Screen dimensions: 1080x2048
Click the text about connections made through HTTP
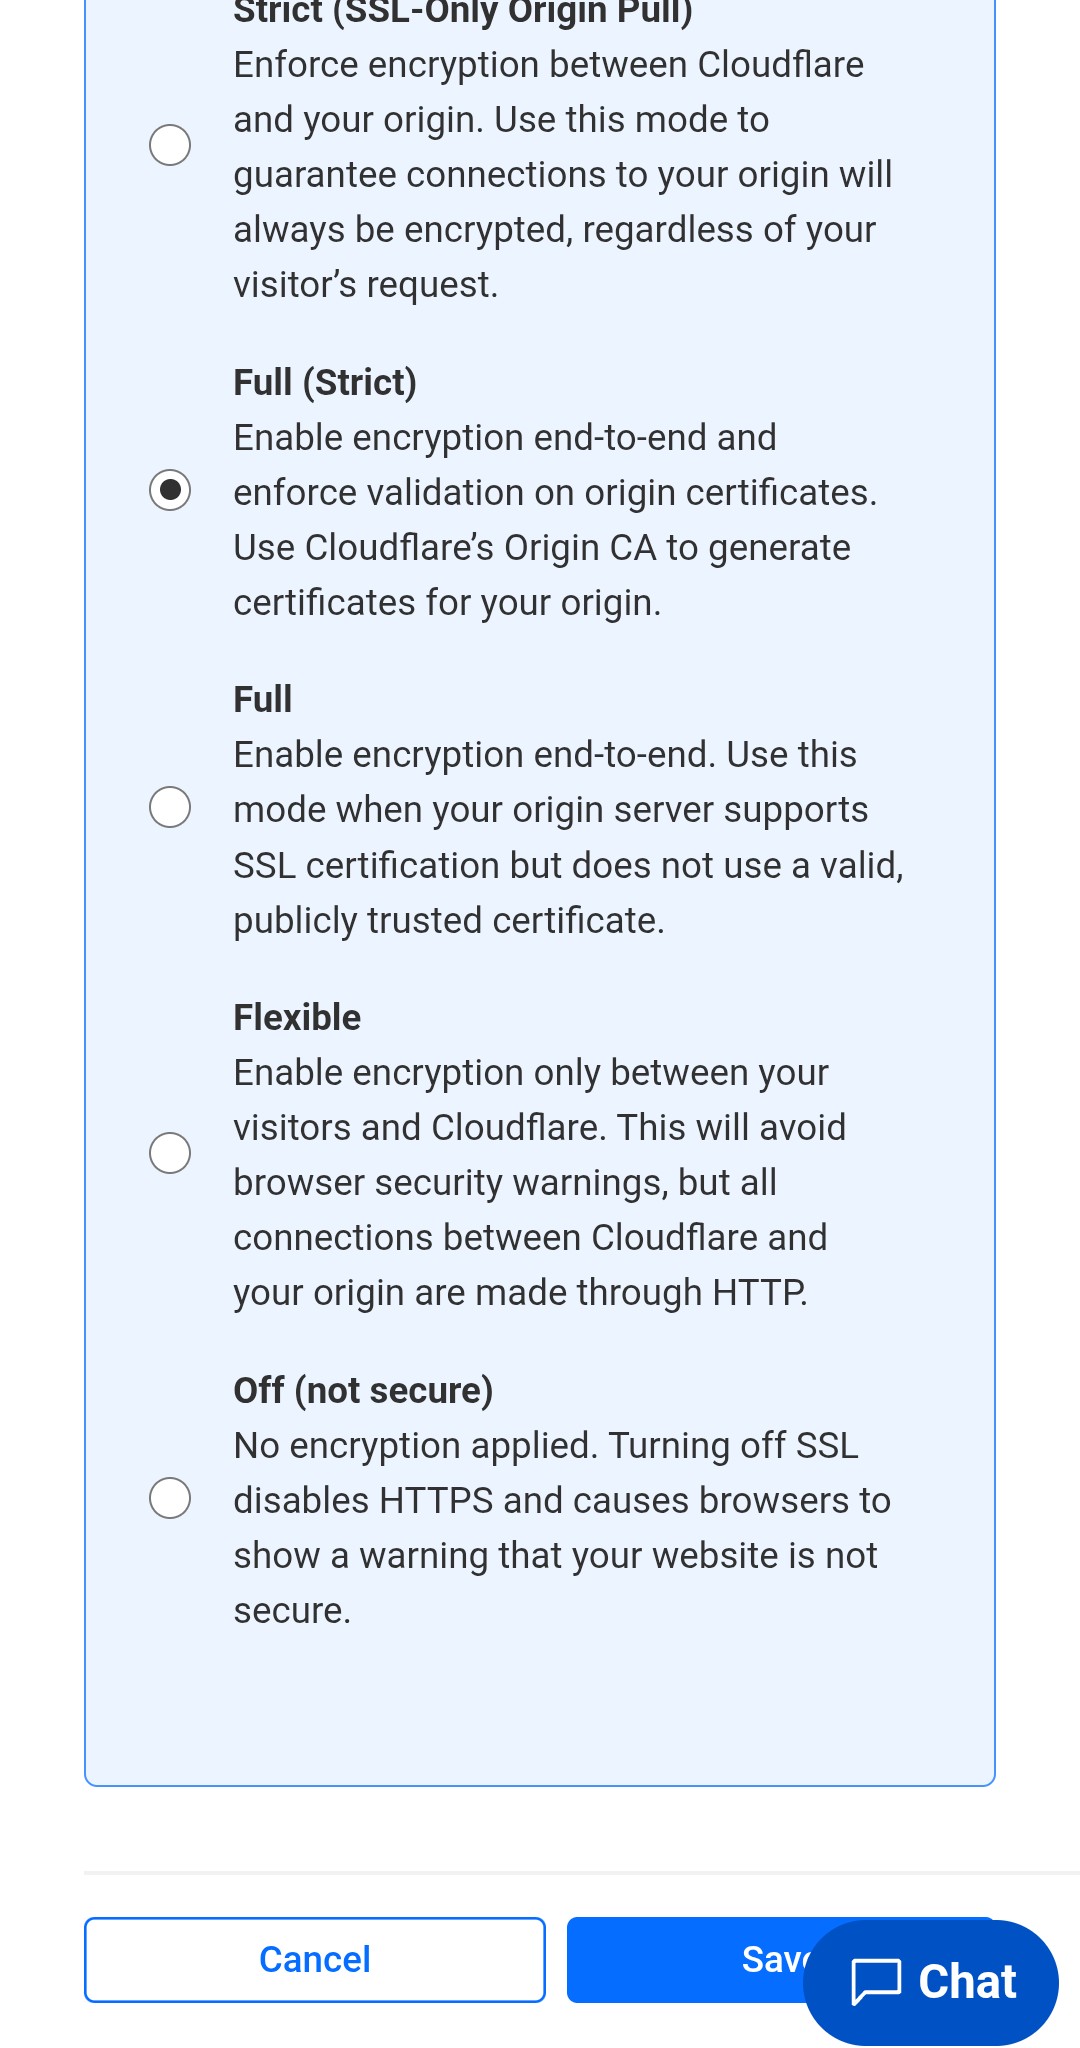[x=520, y=1293]
